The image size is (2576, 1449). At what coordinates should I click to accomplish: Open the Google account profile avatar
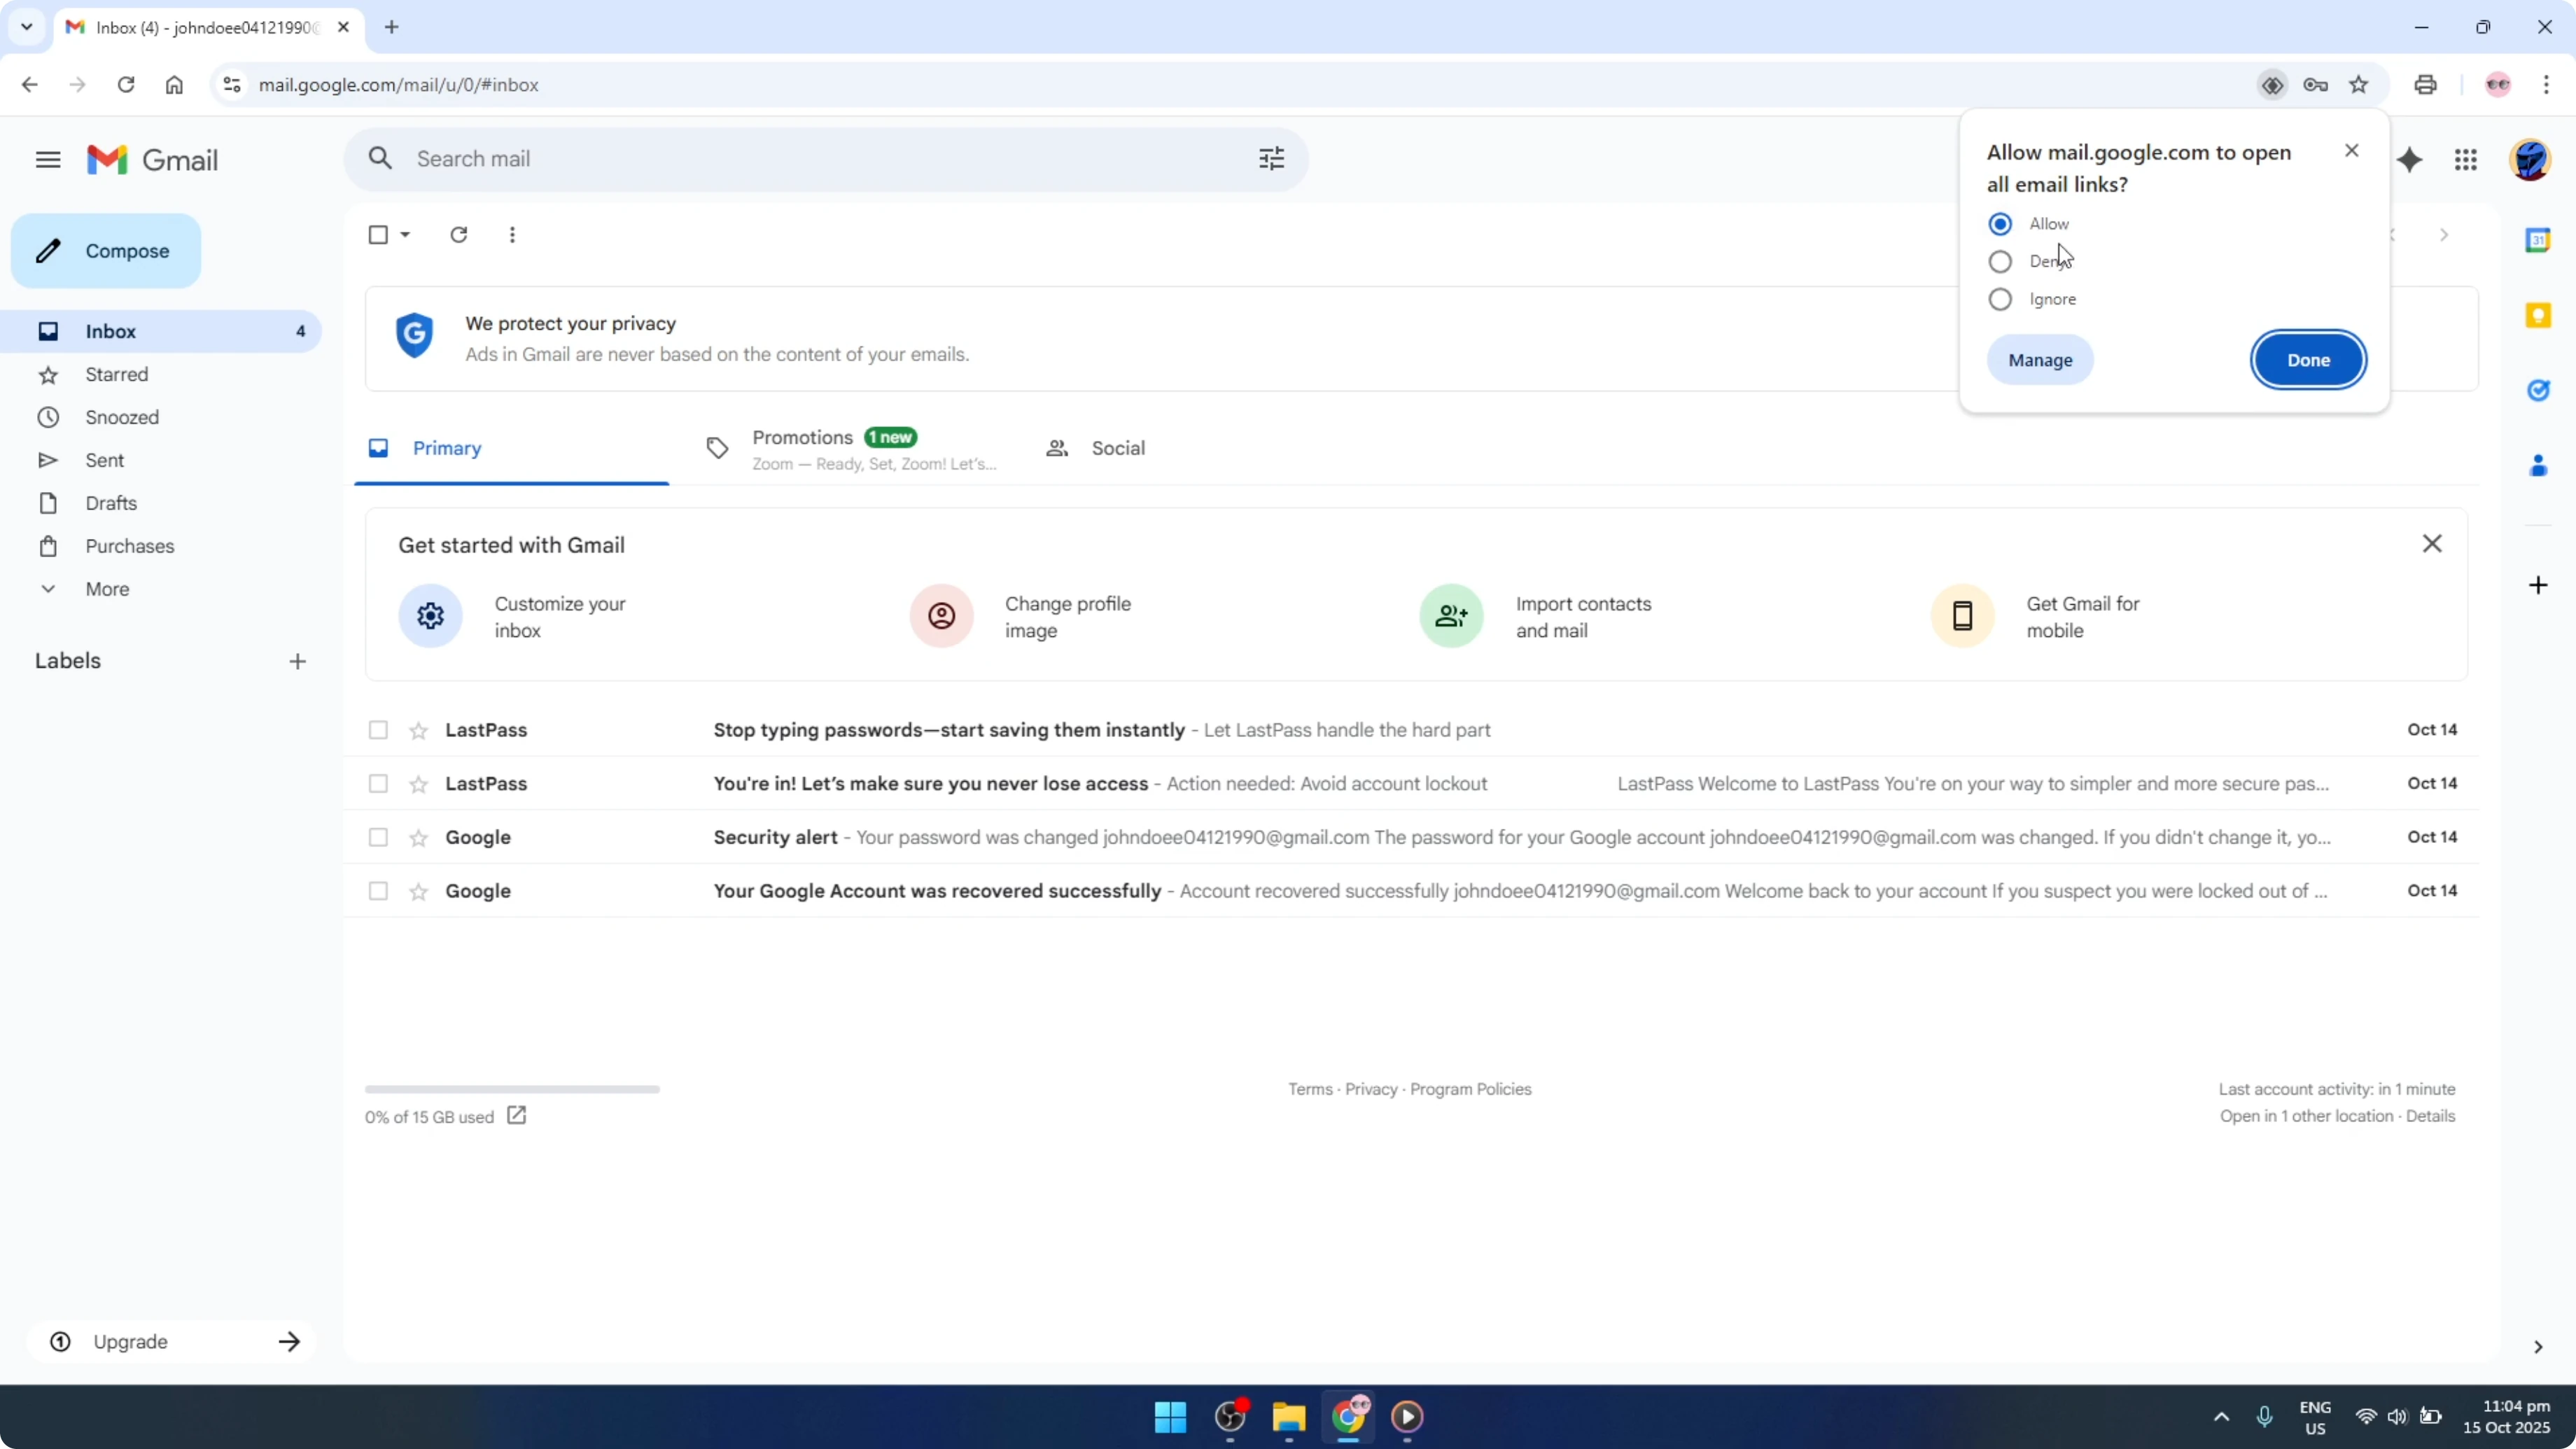tap(2530, 160)
